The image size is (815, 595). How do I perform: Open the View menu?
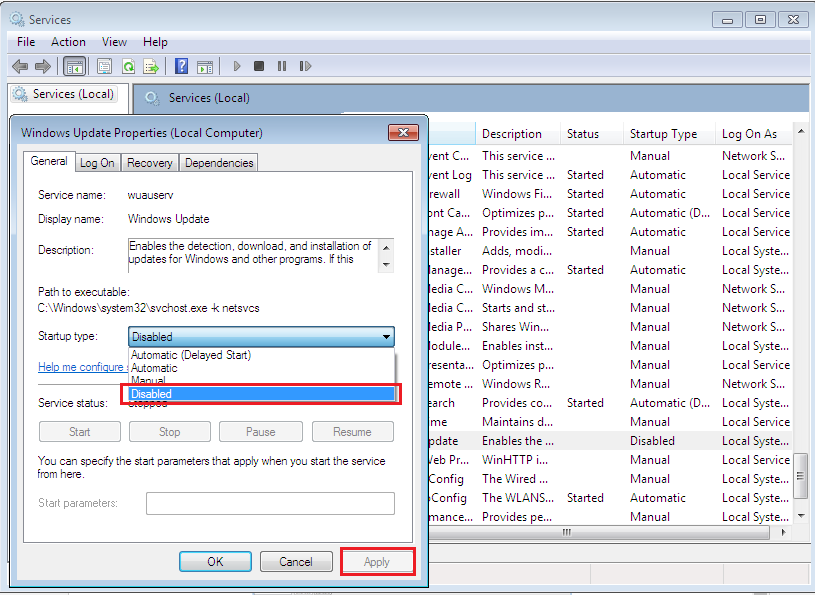(114, 42)
